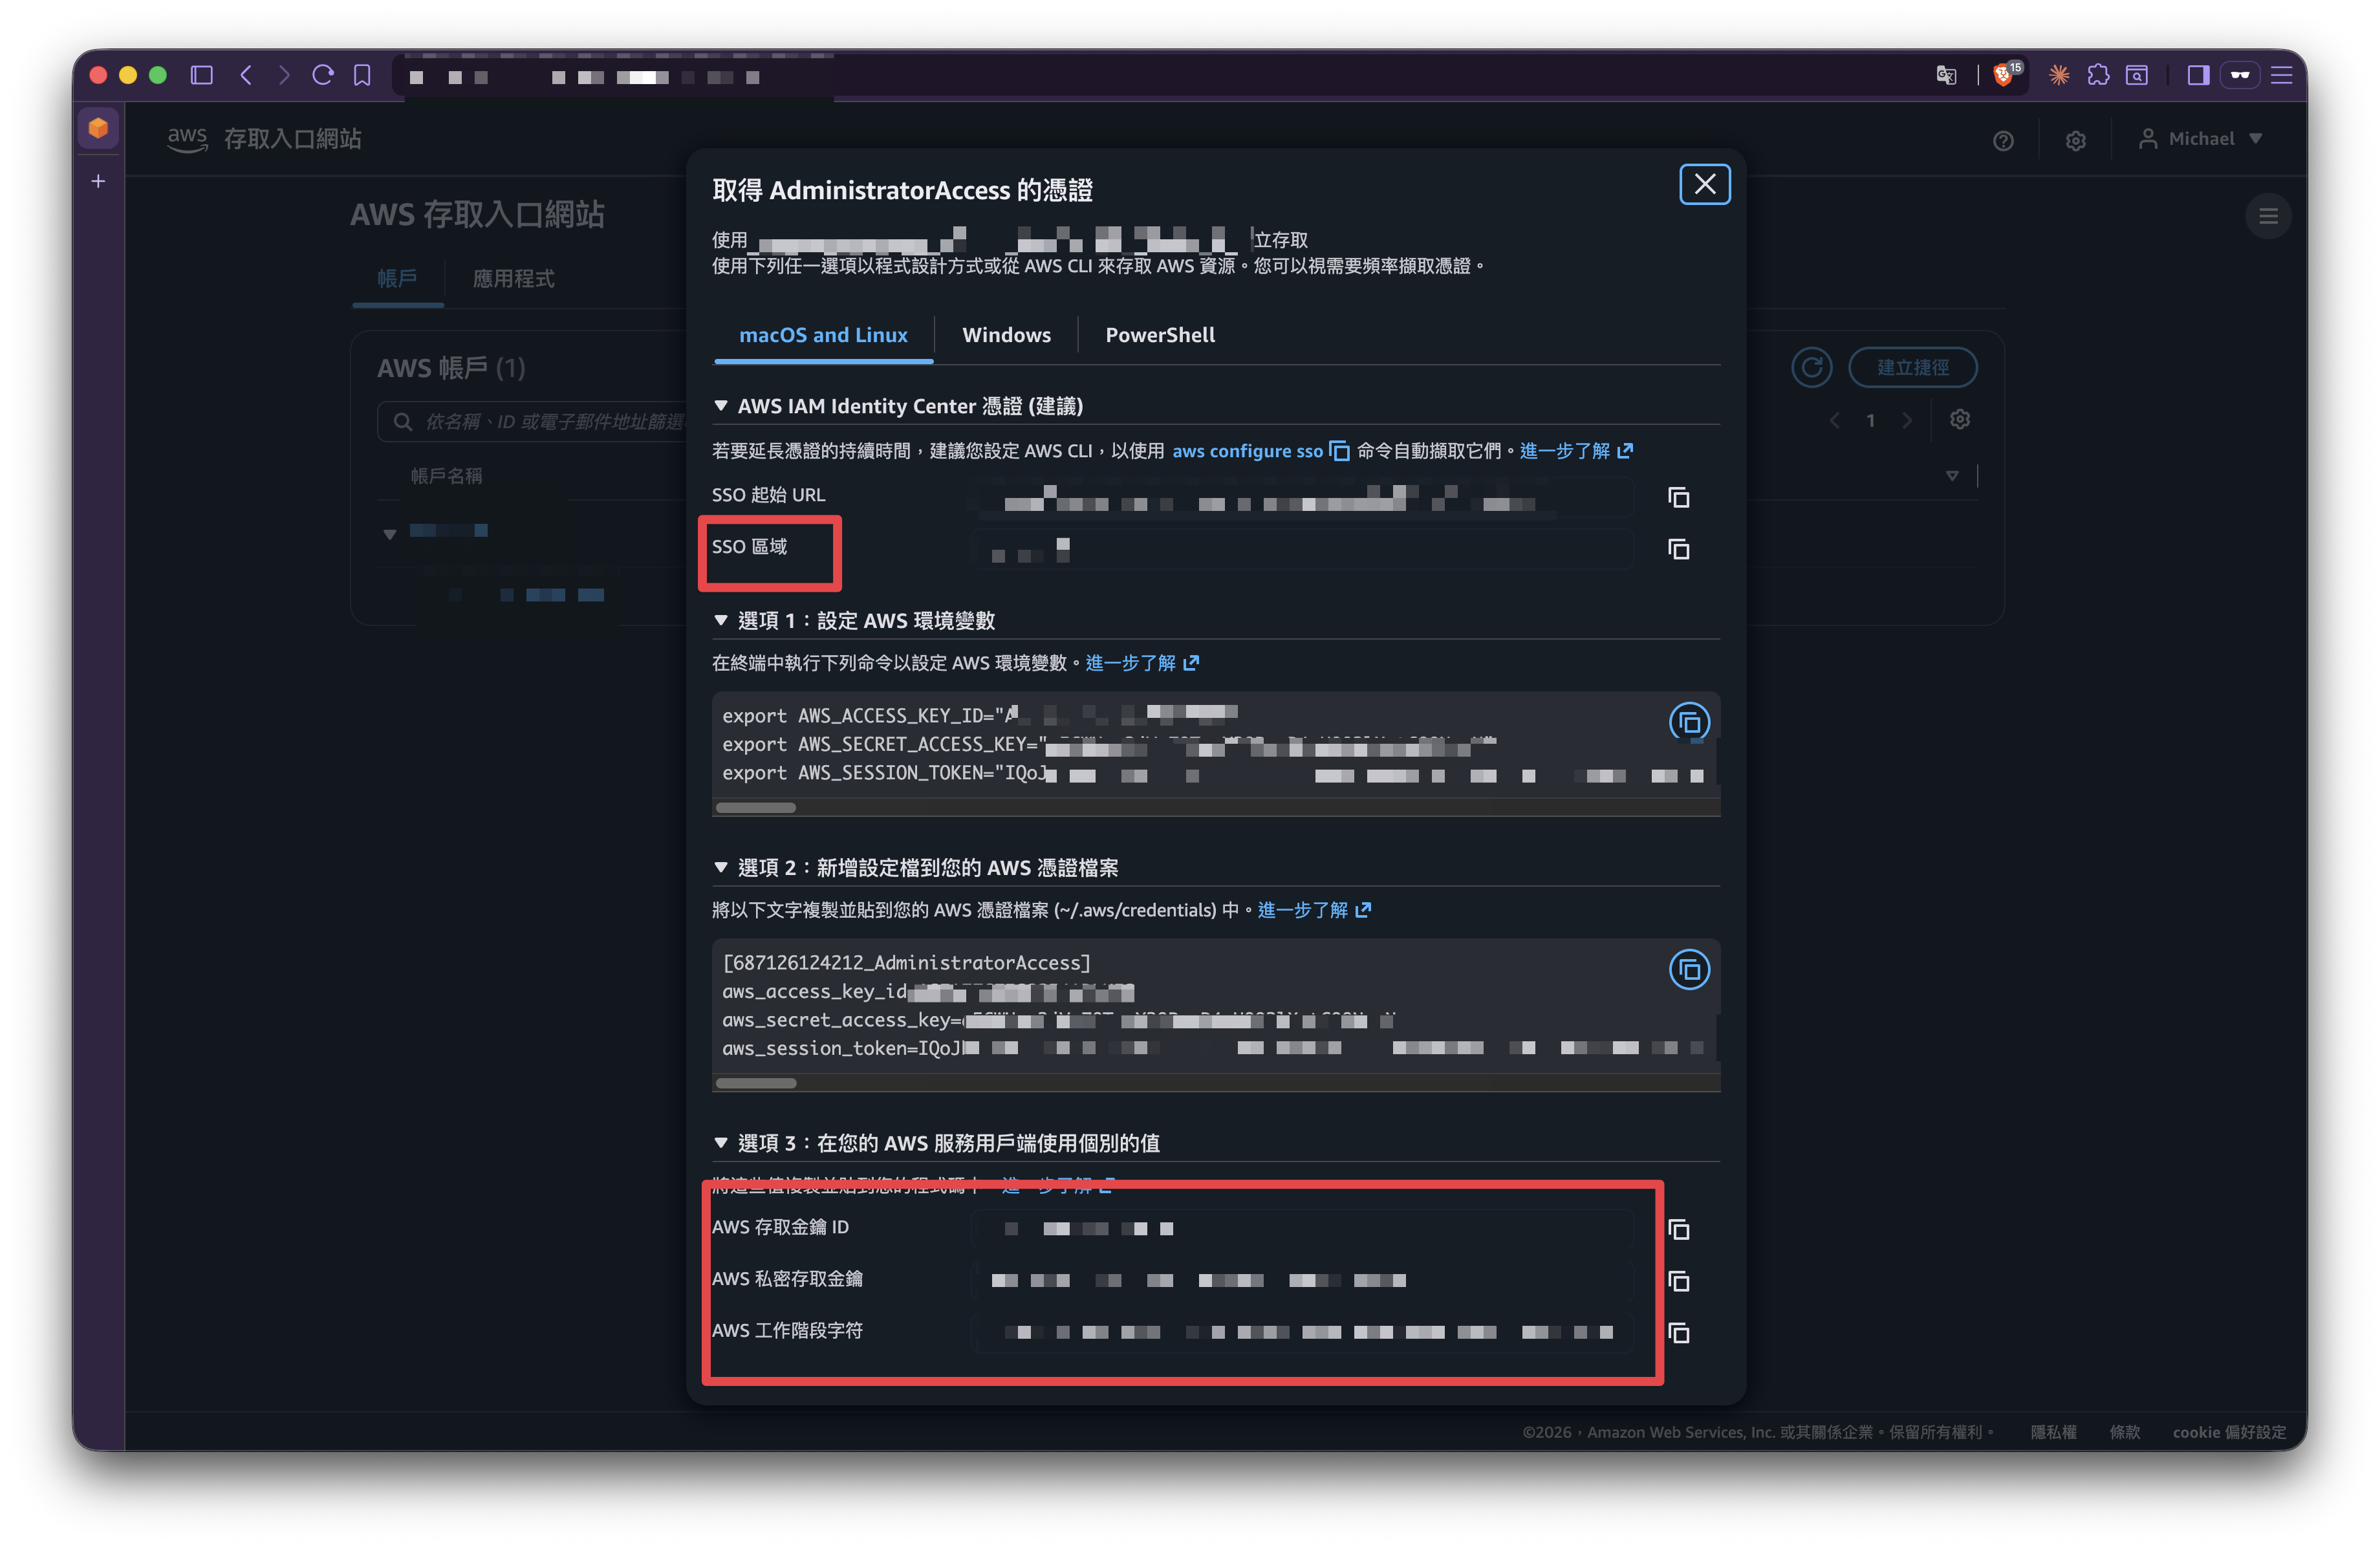The height and width of the screenshot is (1547, 2380).
Task: Refresh the AWS 帳戶 list
Action: 1812,367
